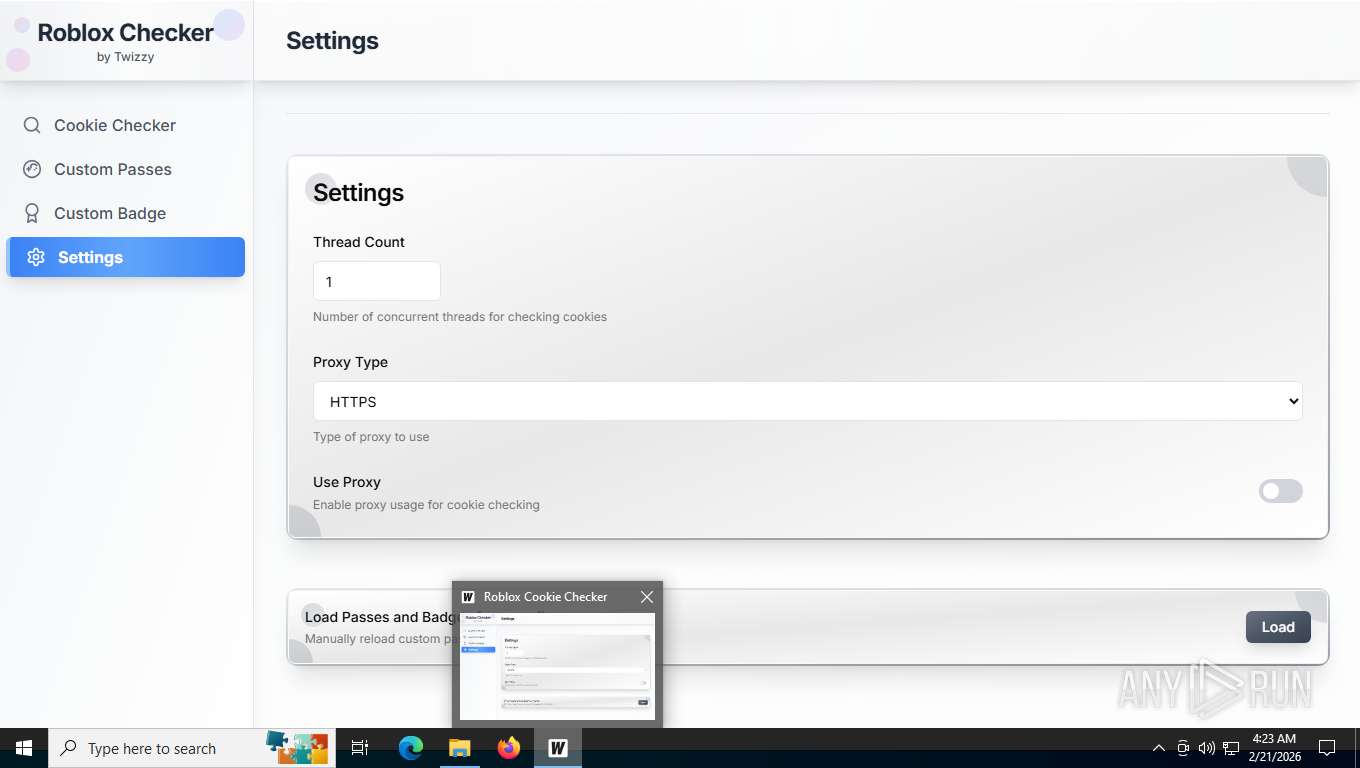Click the Roblox Checker logo title
This screenshot has width=1360, height=768.
[x=125, y=32]
